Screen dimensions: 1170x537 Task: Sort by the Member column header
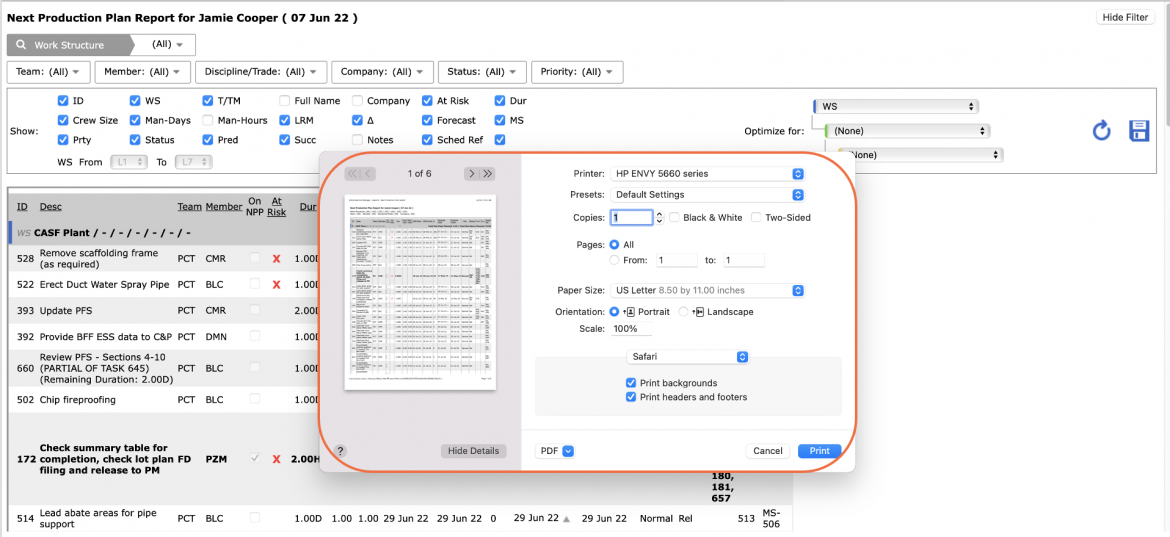224,206
